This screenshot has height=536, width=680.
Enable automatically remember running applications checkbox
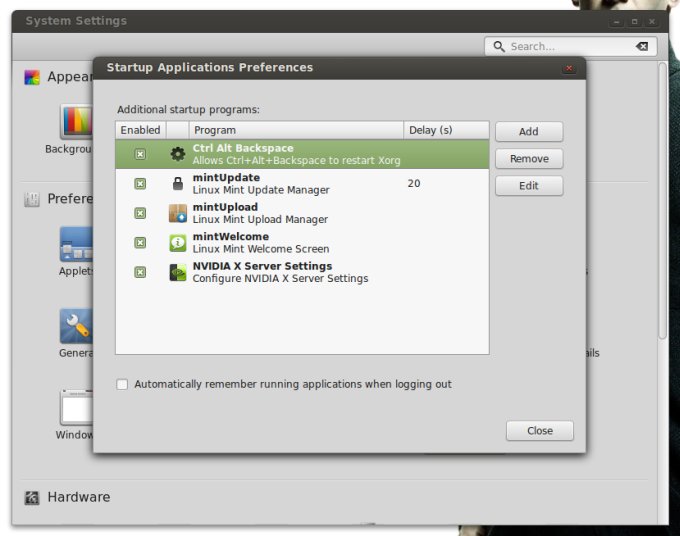[122, 384]
